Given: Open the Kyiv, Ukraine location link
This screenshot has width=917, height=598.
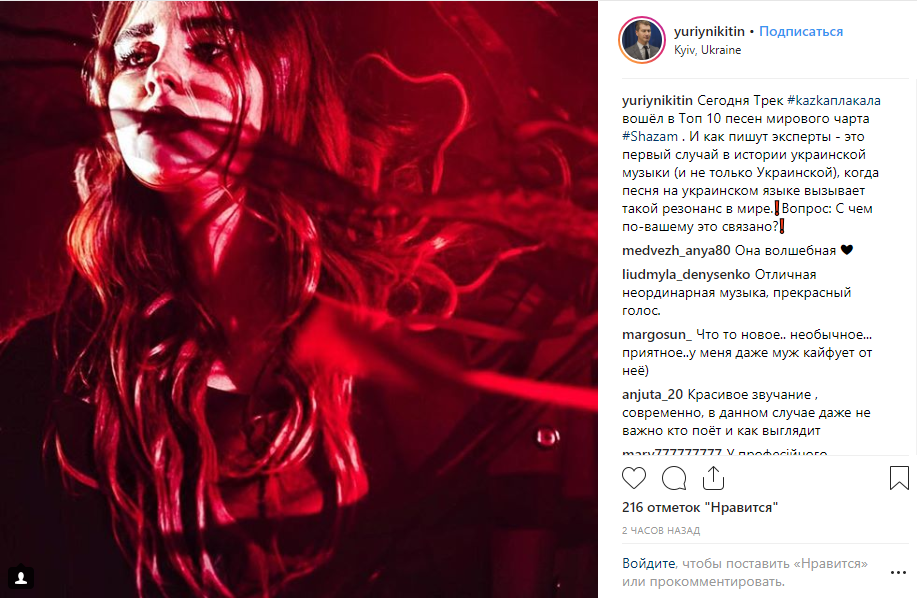Looking at the screenshot, I should [x=707, y=50].
